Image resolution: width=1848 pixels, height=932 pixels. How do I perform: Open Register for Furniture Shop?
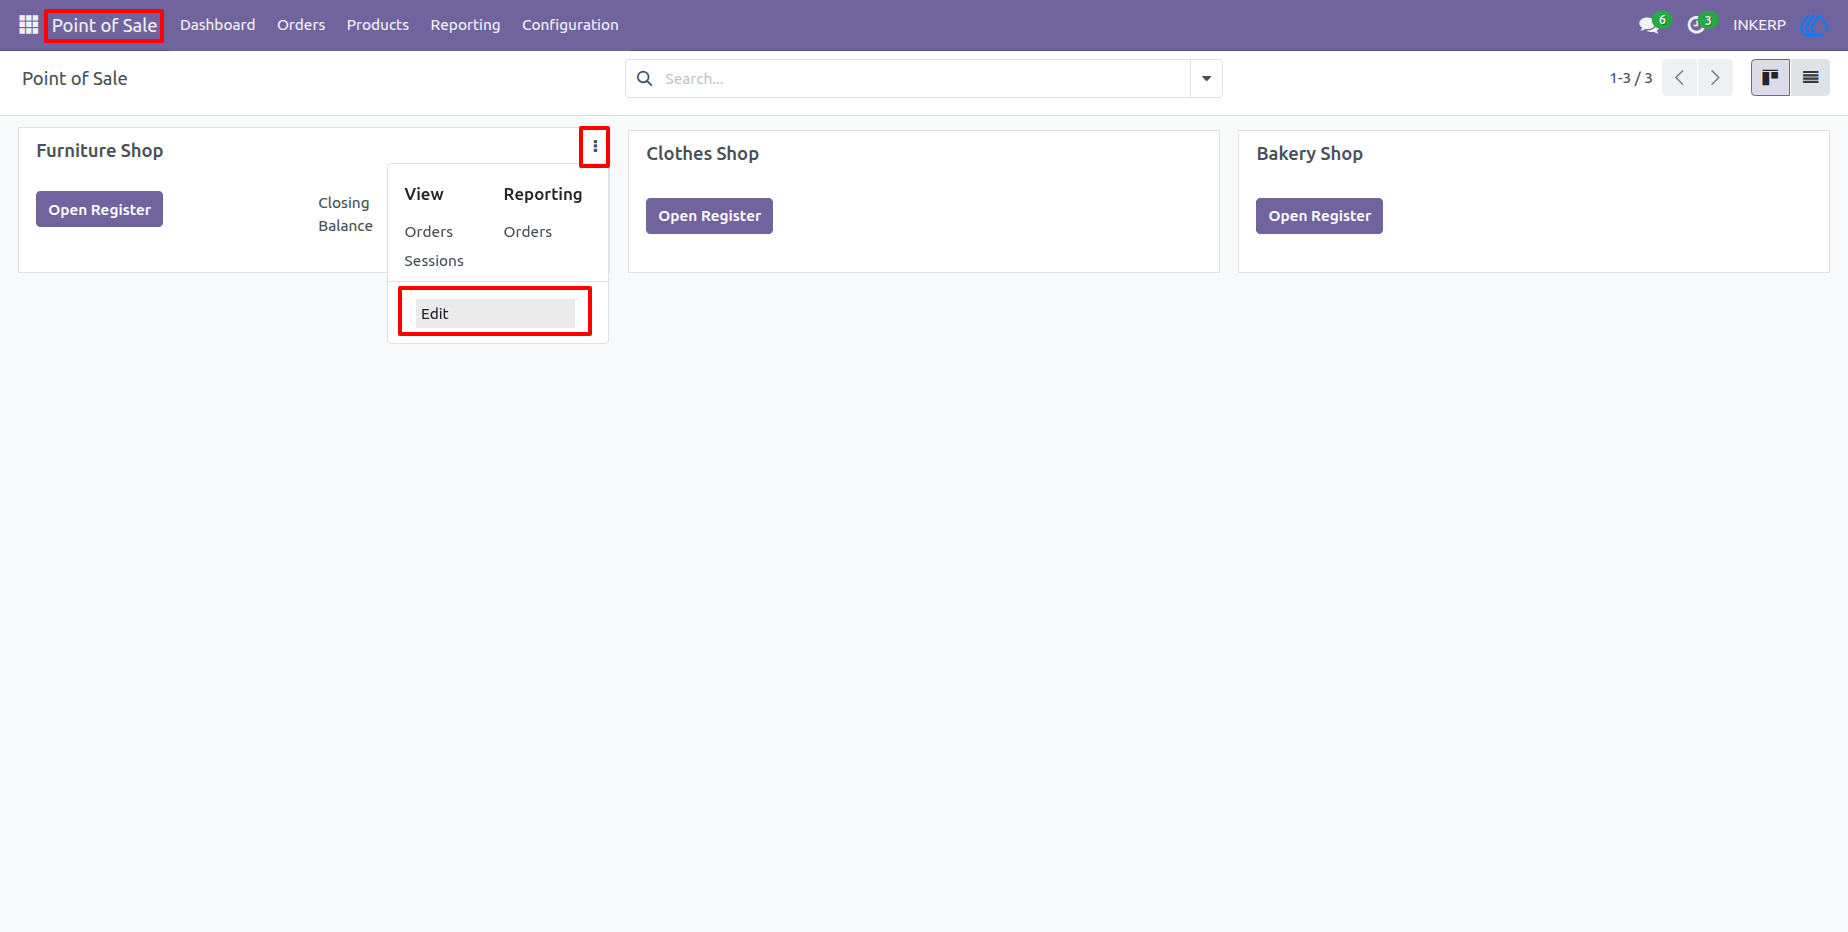click(99, 209)
